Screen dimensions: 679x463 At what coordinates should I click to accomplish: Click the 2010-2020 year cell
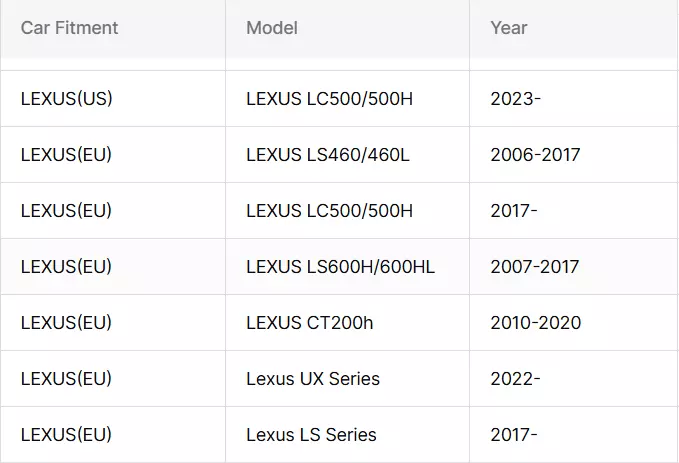[536, 323]
